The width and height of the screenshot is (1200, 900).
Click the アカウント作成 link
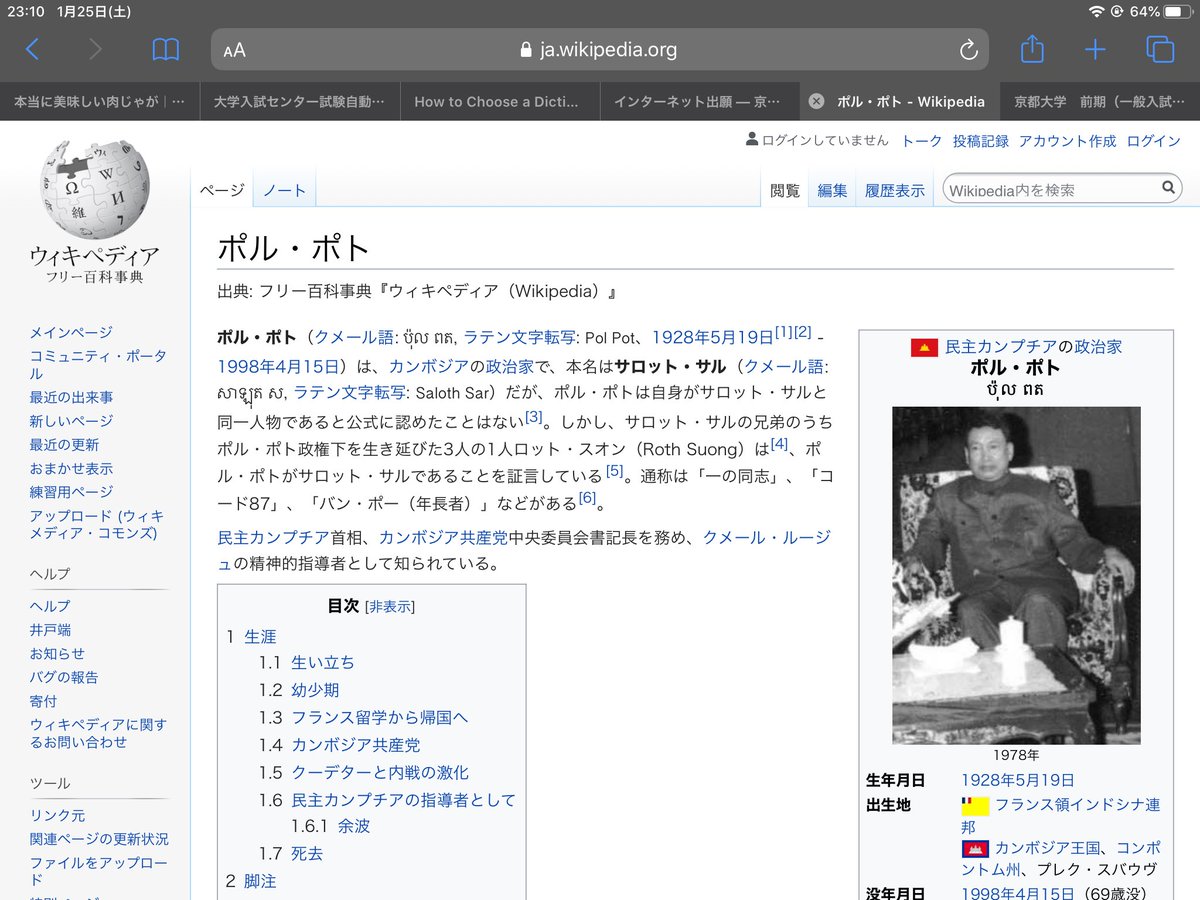pyautogui.click(x=1067, y=141)
